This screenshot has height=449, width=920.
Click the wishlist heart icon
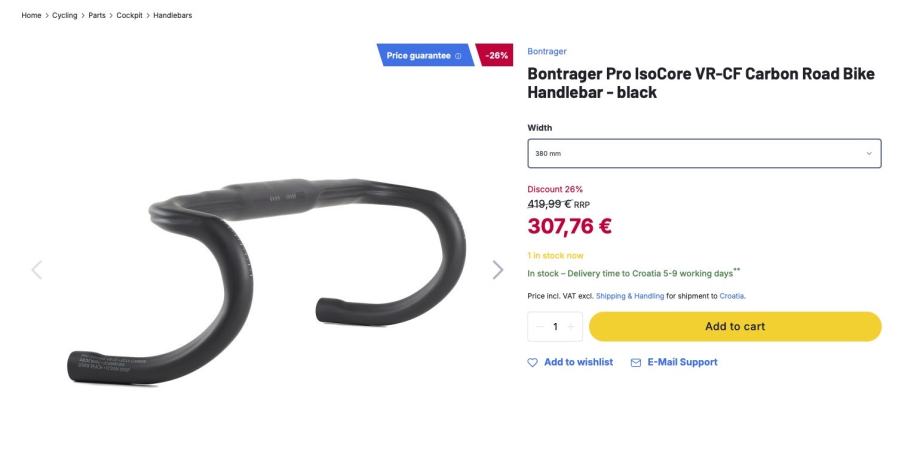click(532, 363)
